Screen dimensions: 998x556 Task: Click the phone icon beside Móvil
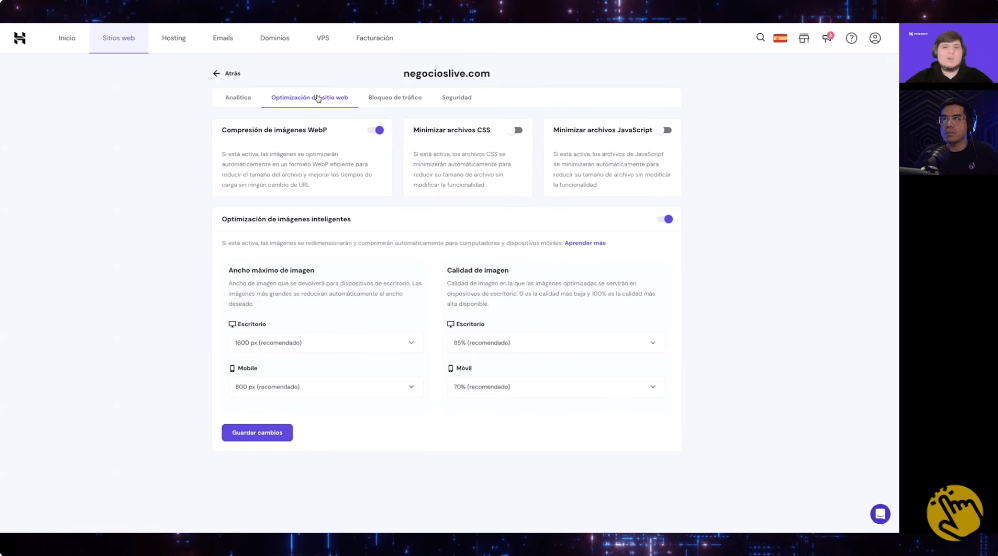(x=451, y=368)
